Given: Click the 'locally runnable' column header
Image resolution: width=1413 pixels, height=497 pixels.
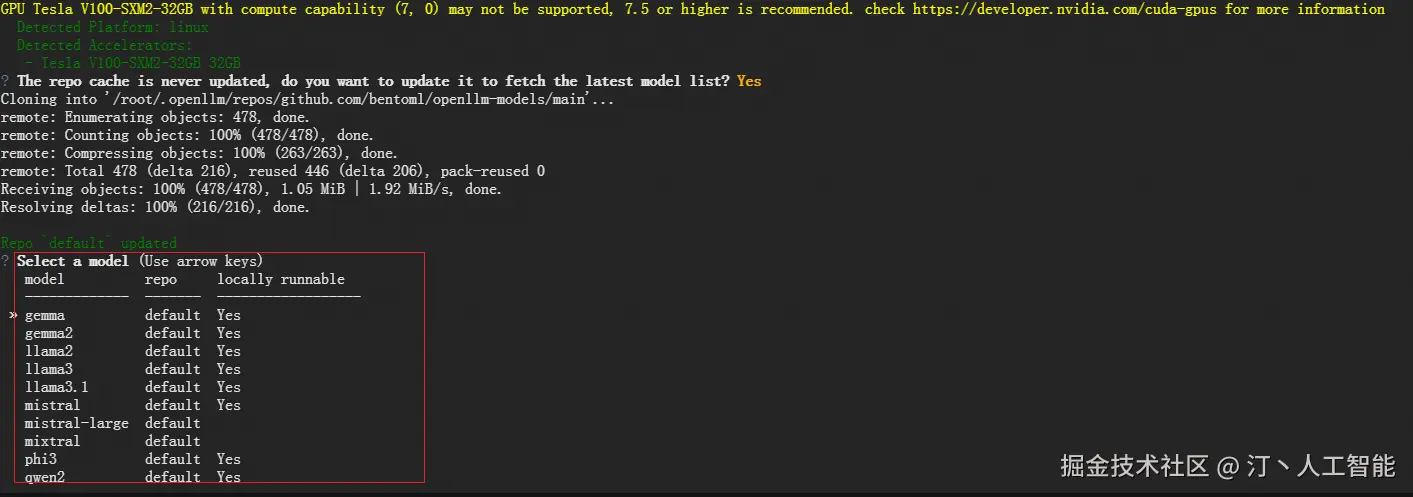Looking at the screenshot, I should [x=281, y=279].
